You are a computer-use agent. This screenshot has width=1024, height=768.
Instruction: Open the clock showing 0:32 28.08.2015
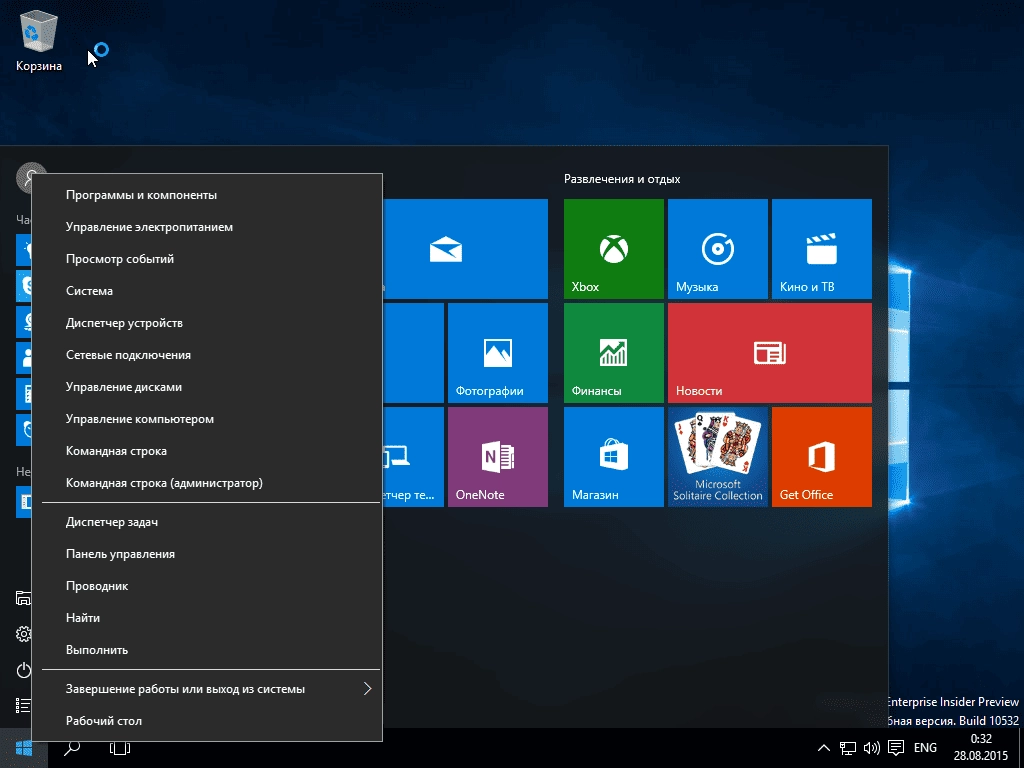tap(980, 748)
